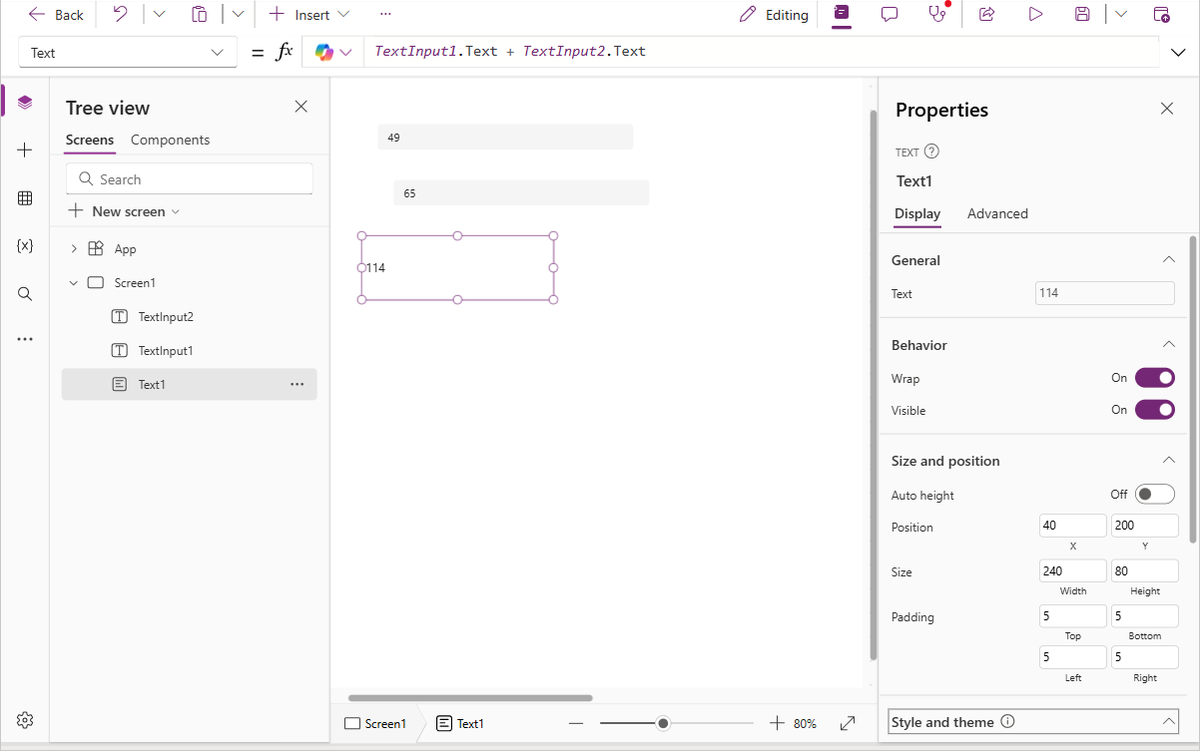This screenshot has height=751, width=1200.
Task: Open the undo options dropdown arrow
Action: click(x=158, y=15)
